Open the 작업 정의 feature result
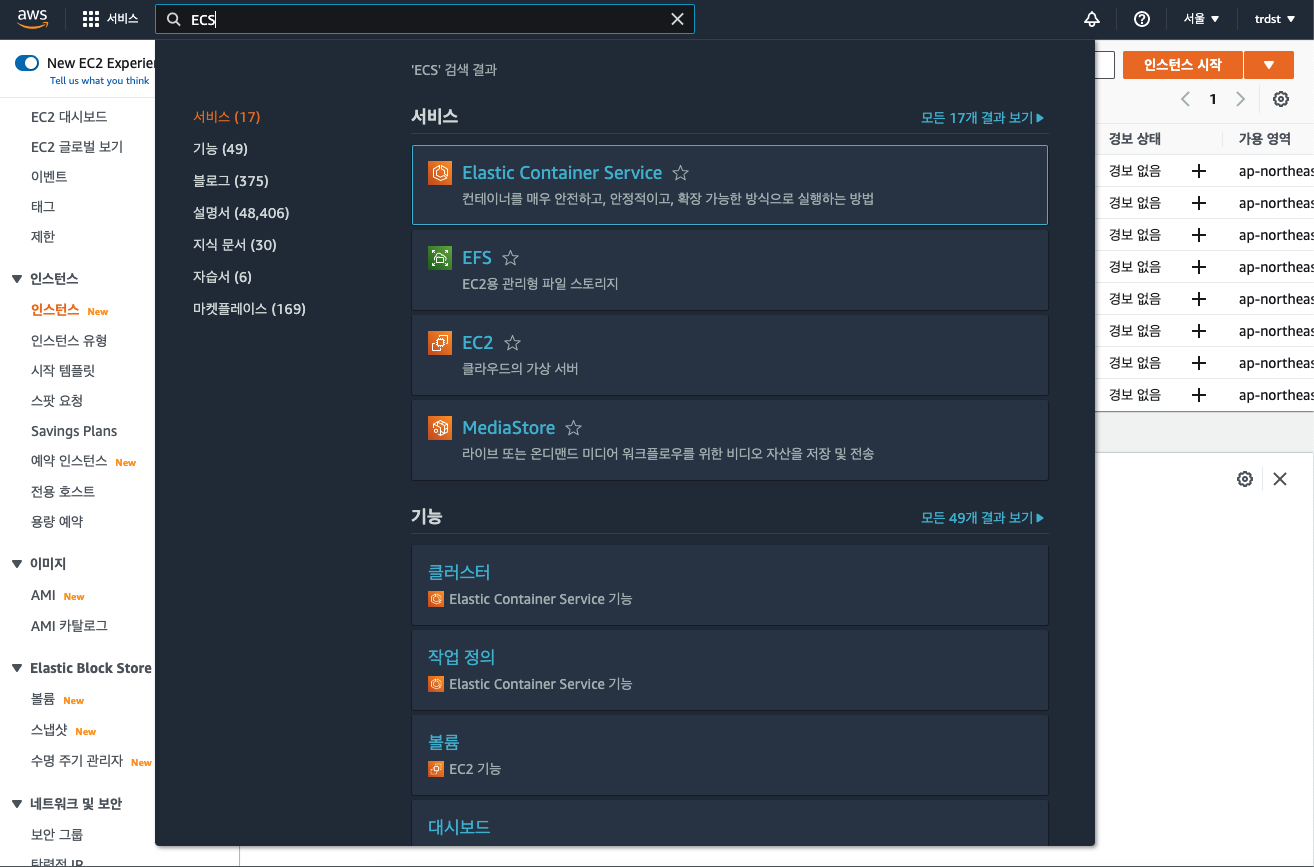This screenshot has height=867, width=1314. click(x=730, y=670)
